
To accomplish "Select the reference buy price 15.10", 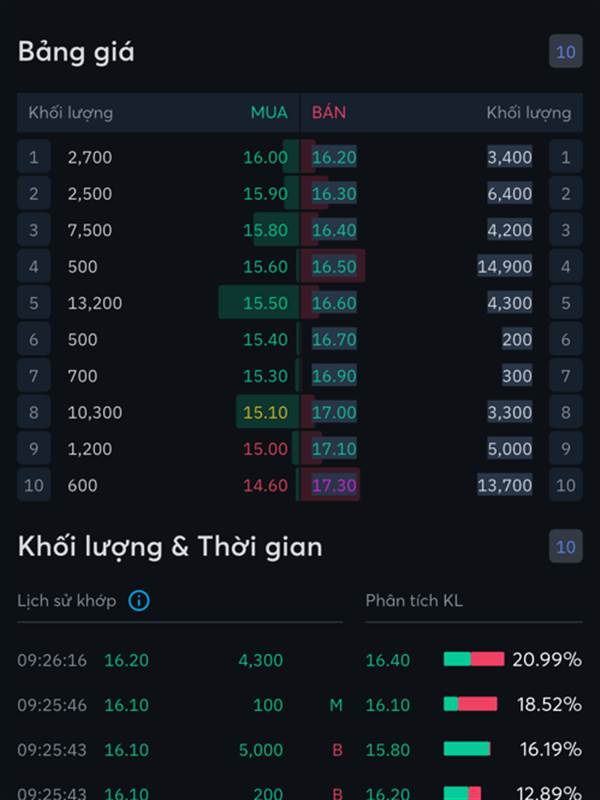I will [265, 412].
